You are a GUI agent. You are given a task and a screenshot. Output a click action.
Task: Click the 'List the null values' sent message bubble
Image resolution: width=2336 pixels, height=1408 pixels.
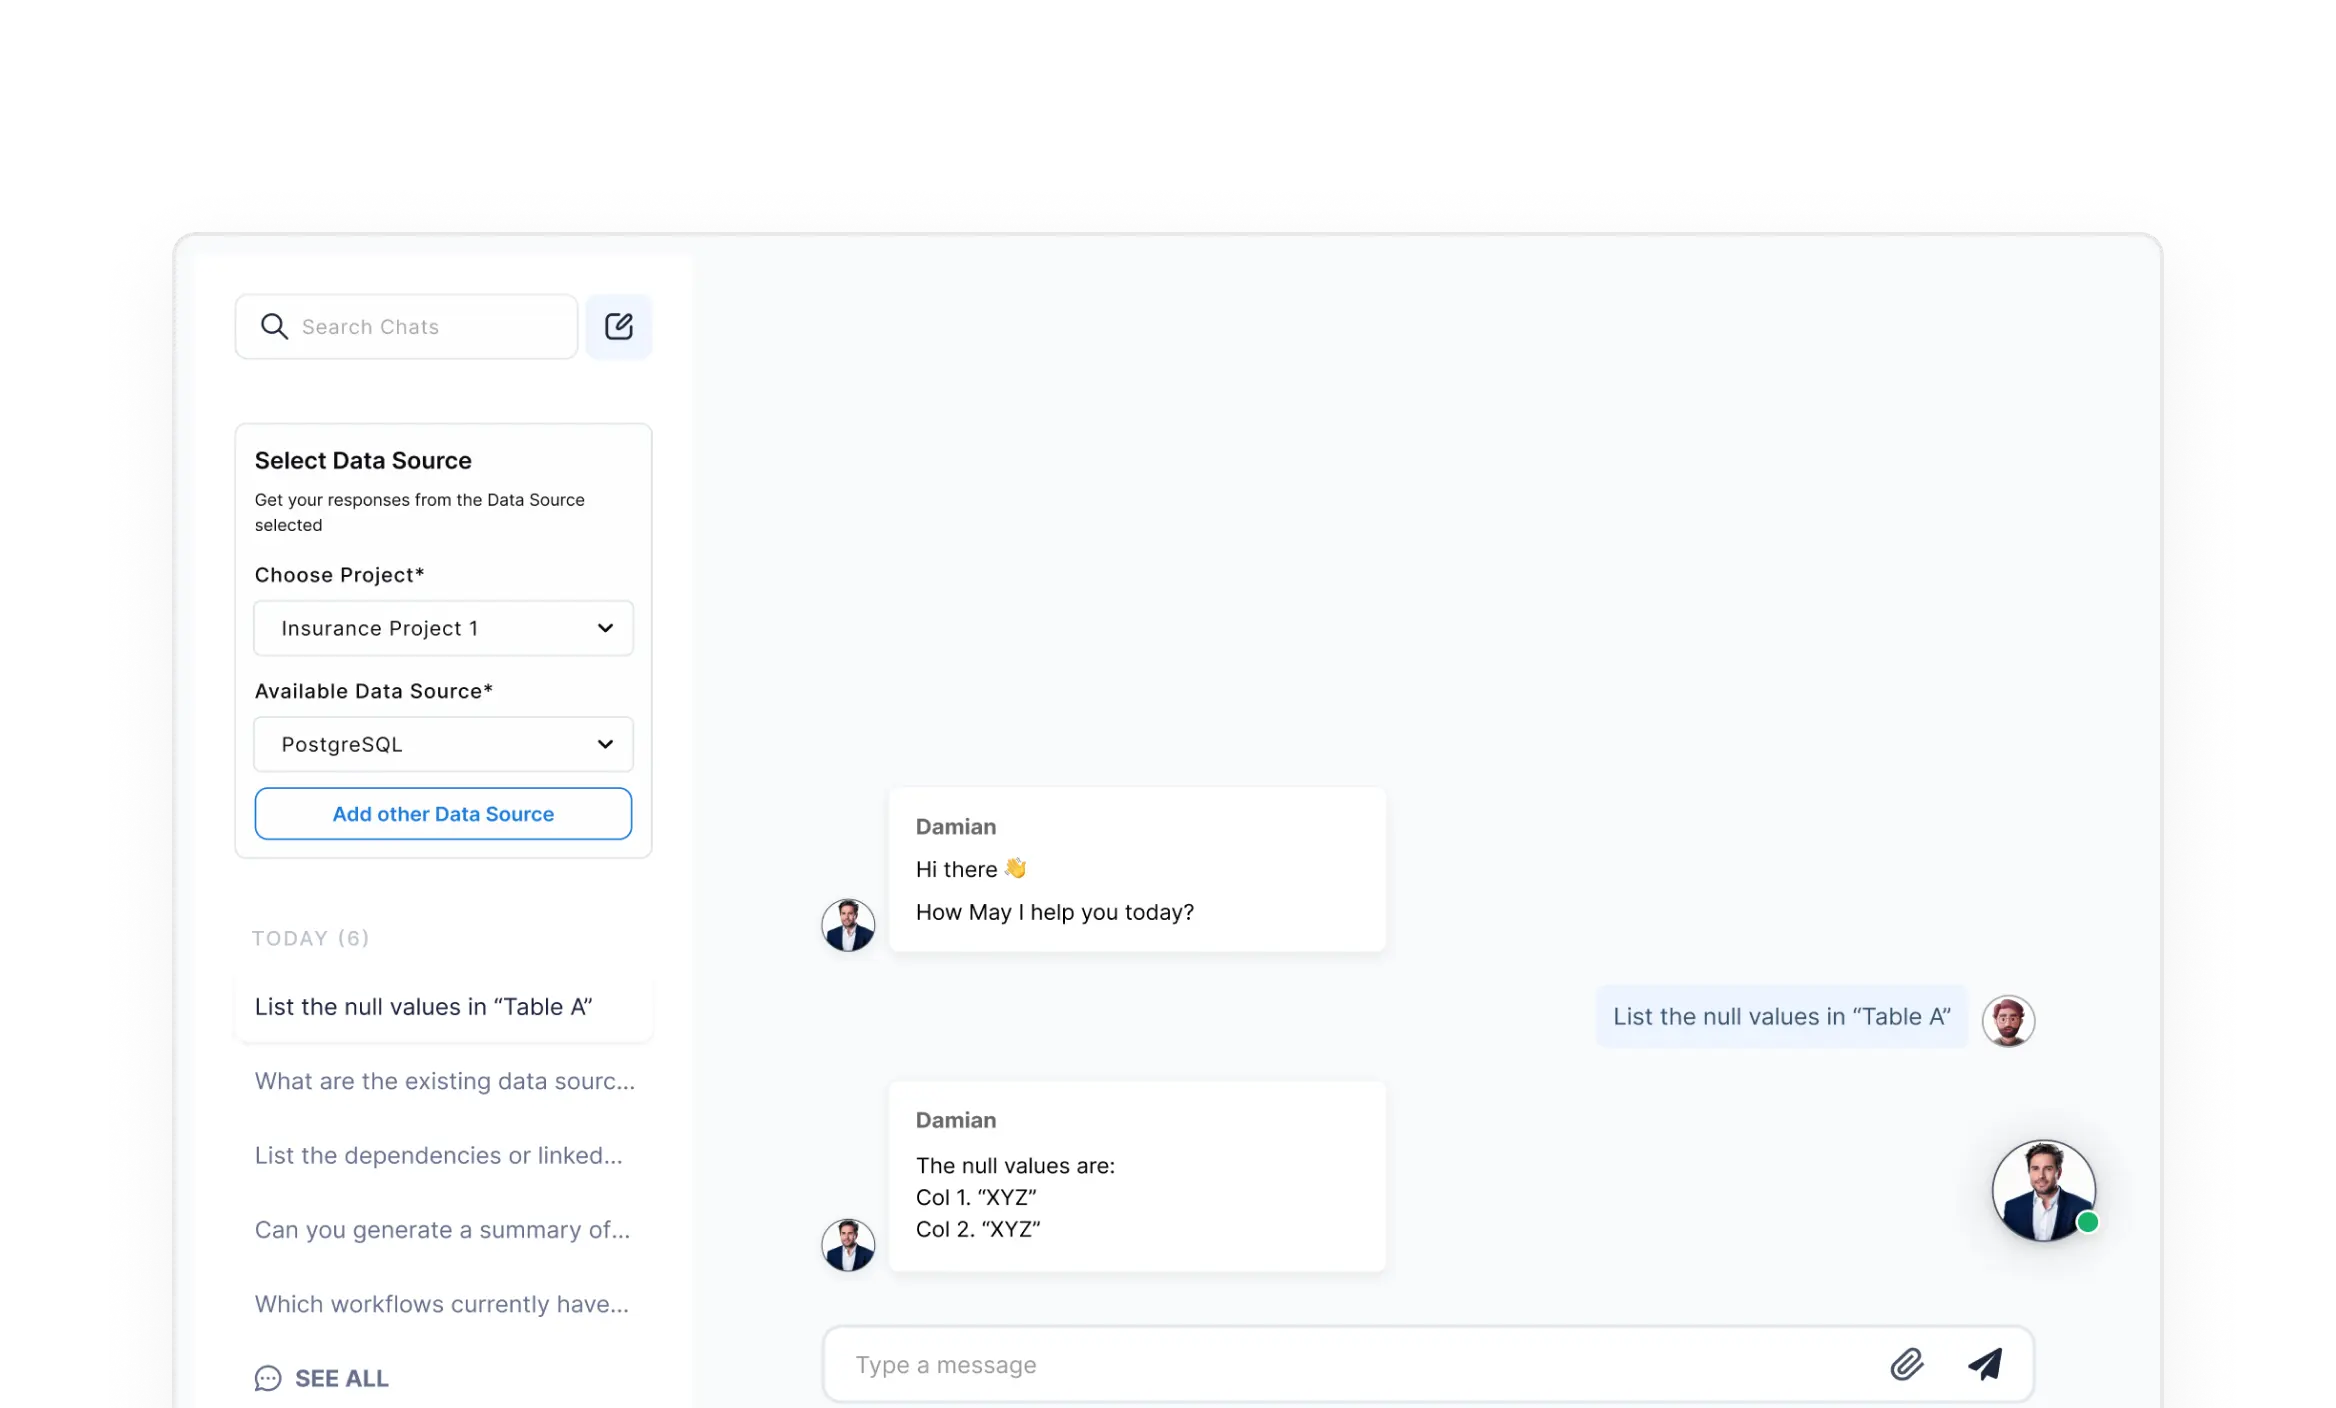click(1781, 1016)
